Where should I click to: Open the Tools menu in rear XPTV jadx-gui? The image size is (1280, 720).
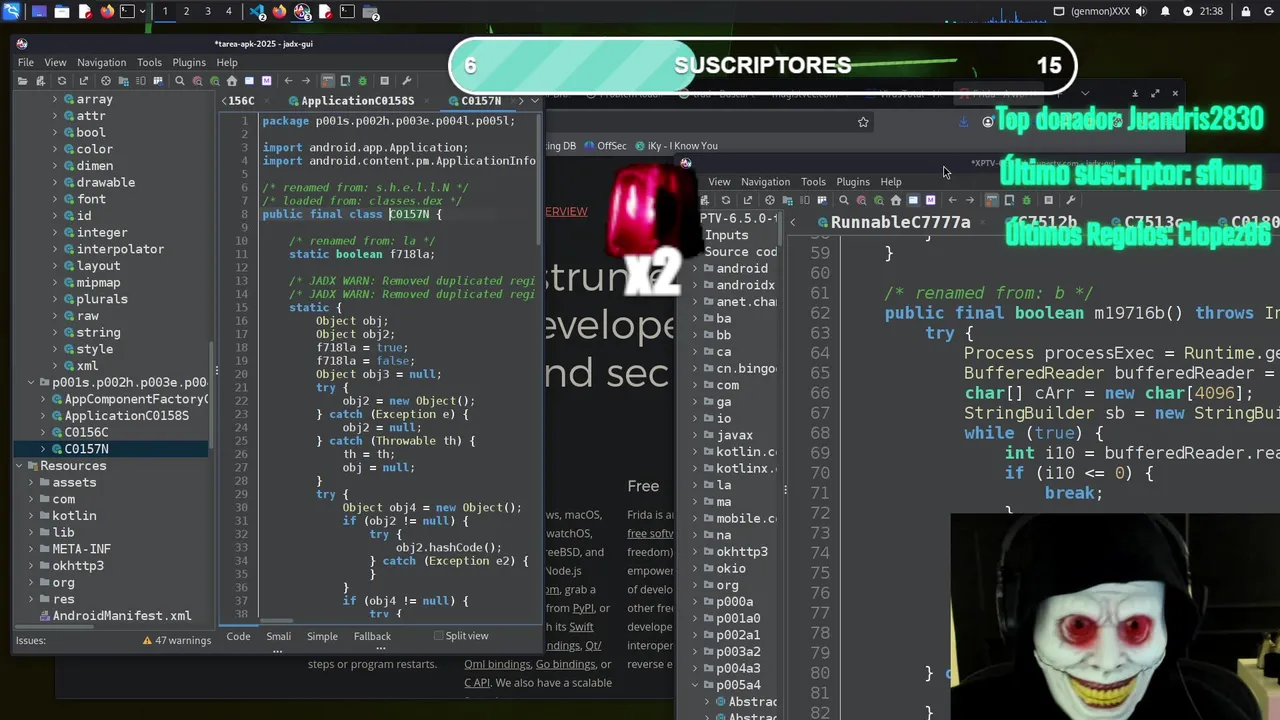pyautogui.click(x=813, y=182)
